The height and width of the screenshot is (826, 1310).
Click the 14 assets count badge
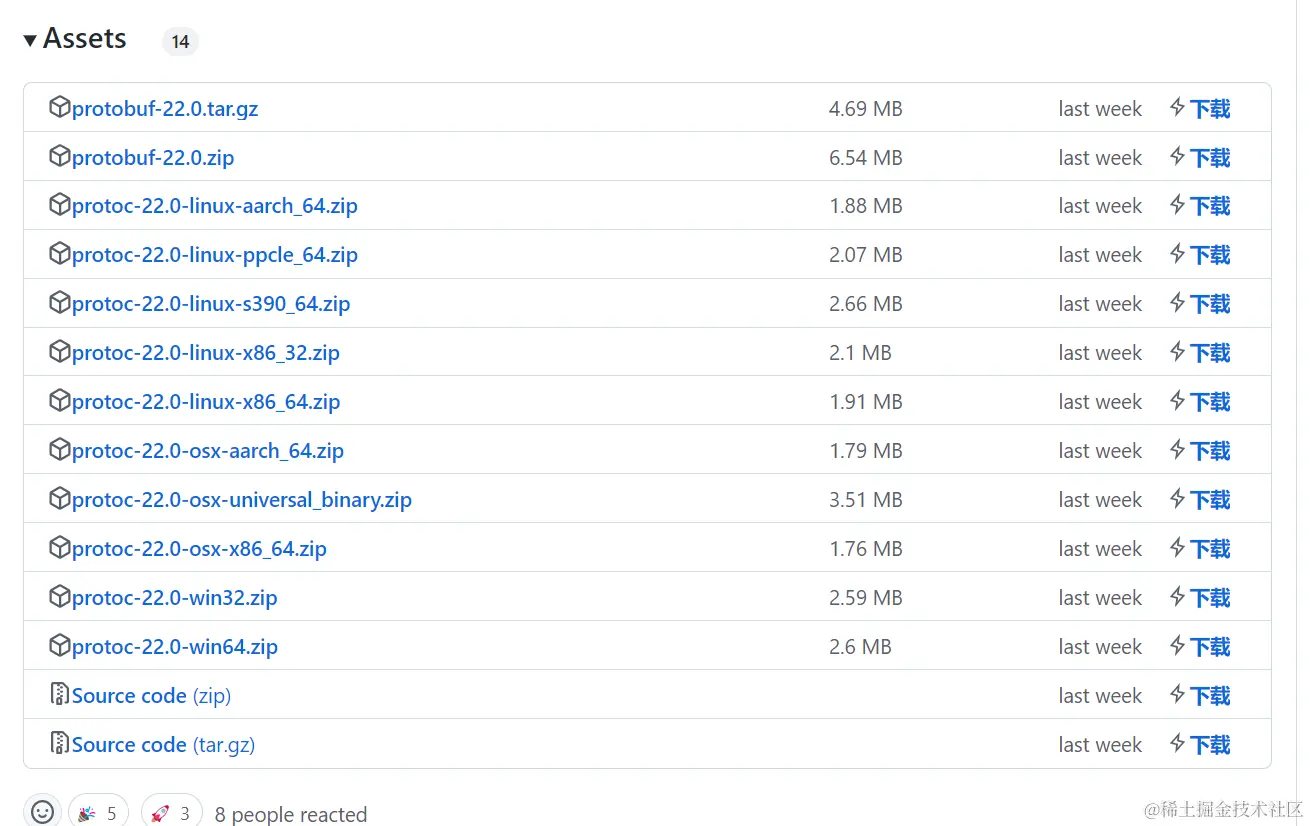[180, 42]
